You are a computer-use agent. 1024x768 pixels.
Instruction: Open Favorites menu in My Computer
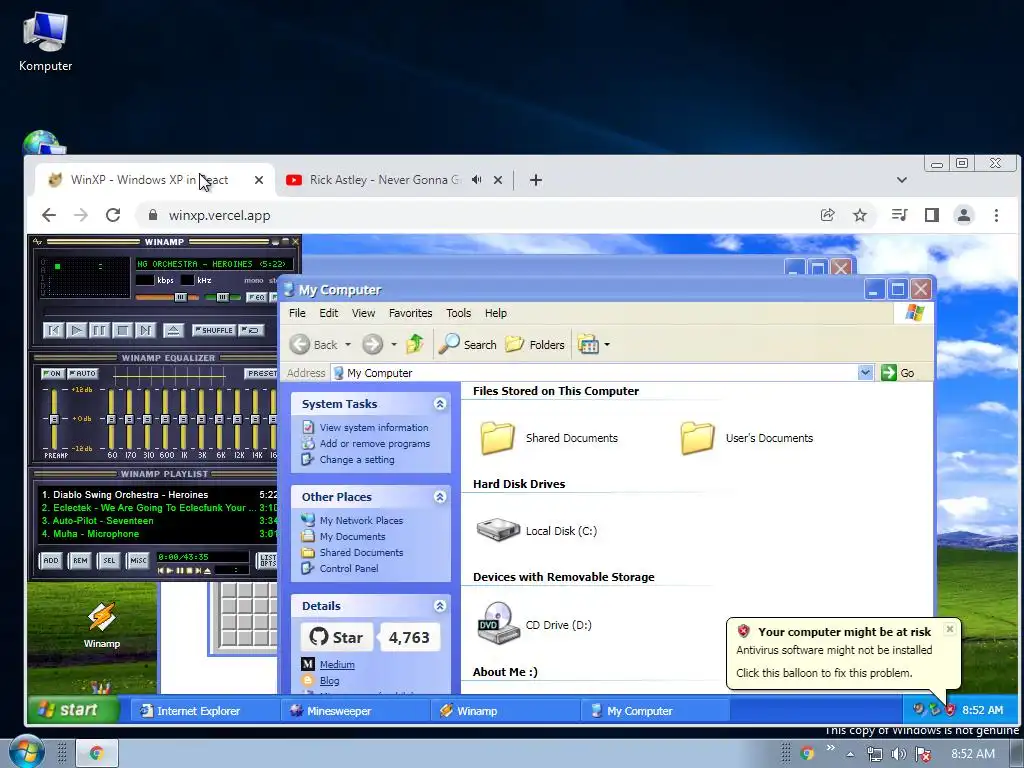(x=410, y=313)
